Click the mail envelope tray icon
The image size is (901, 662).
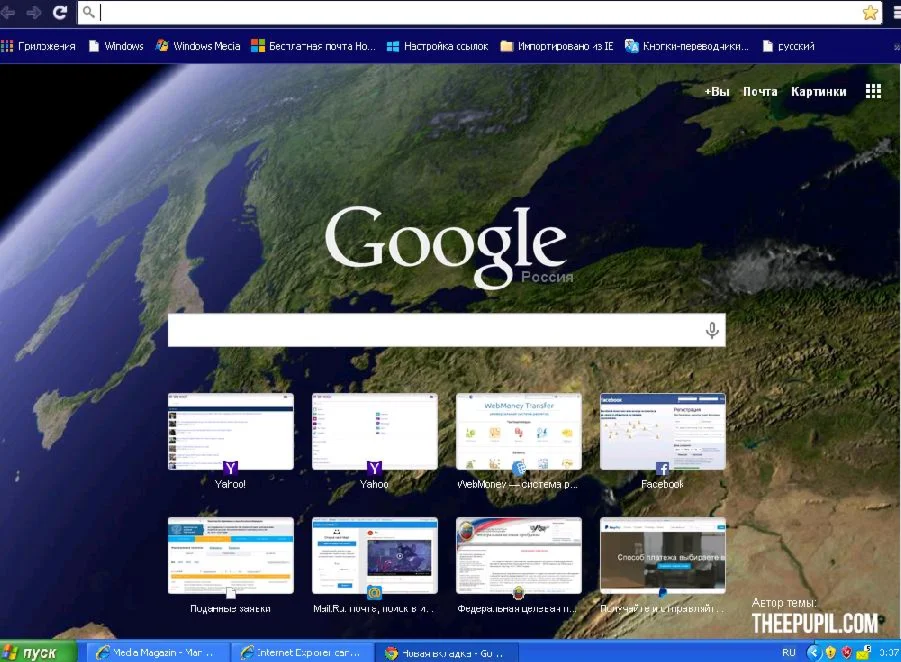click(x=864, y=652)
